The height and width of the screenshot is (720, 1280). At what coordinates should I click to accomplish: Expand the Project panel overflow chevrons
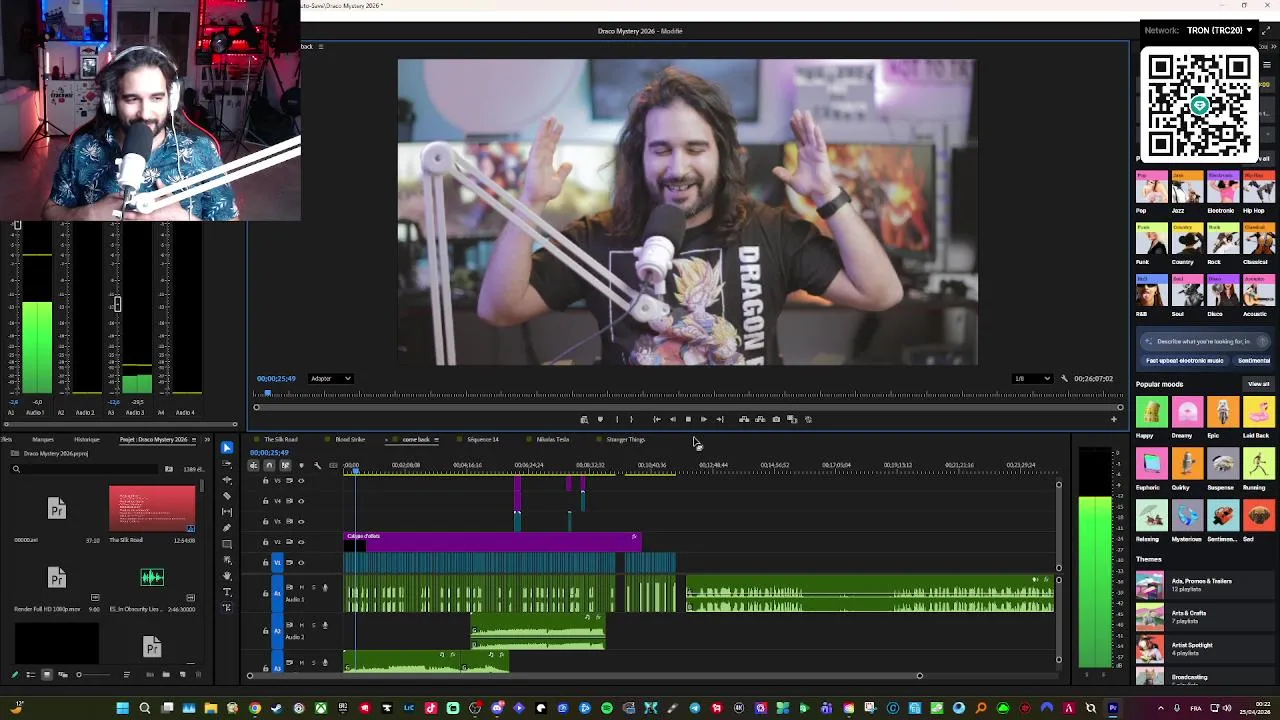[x=207, y=440]
